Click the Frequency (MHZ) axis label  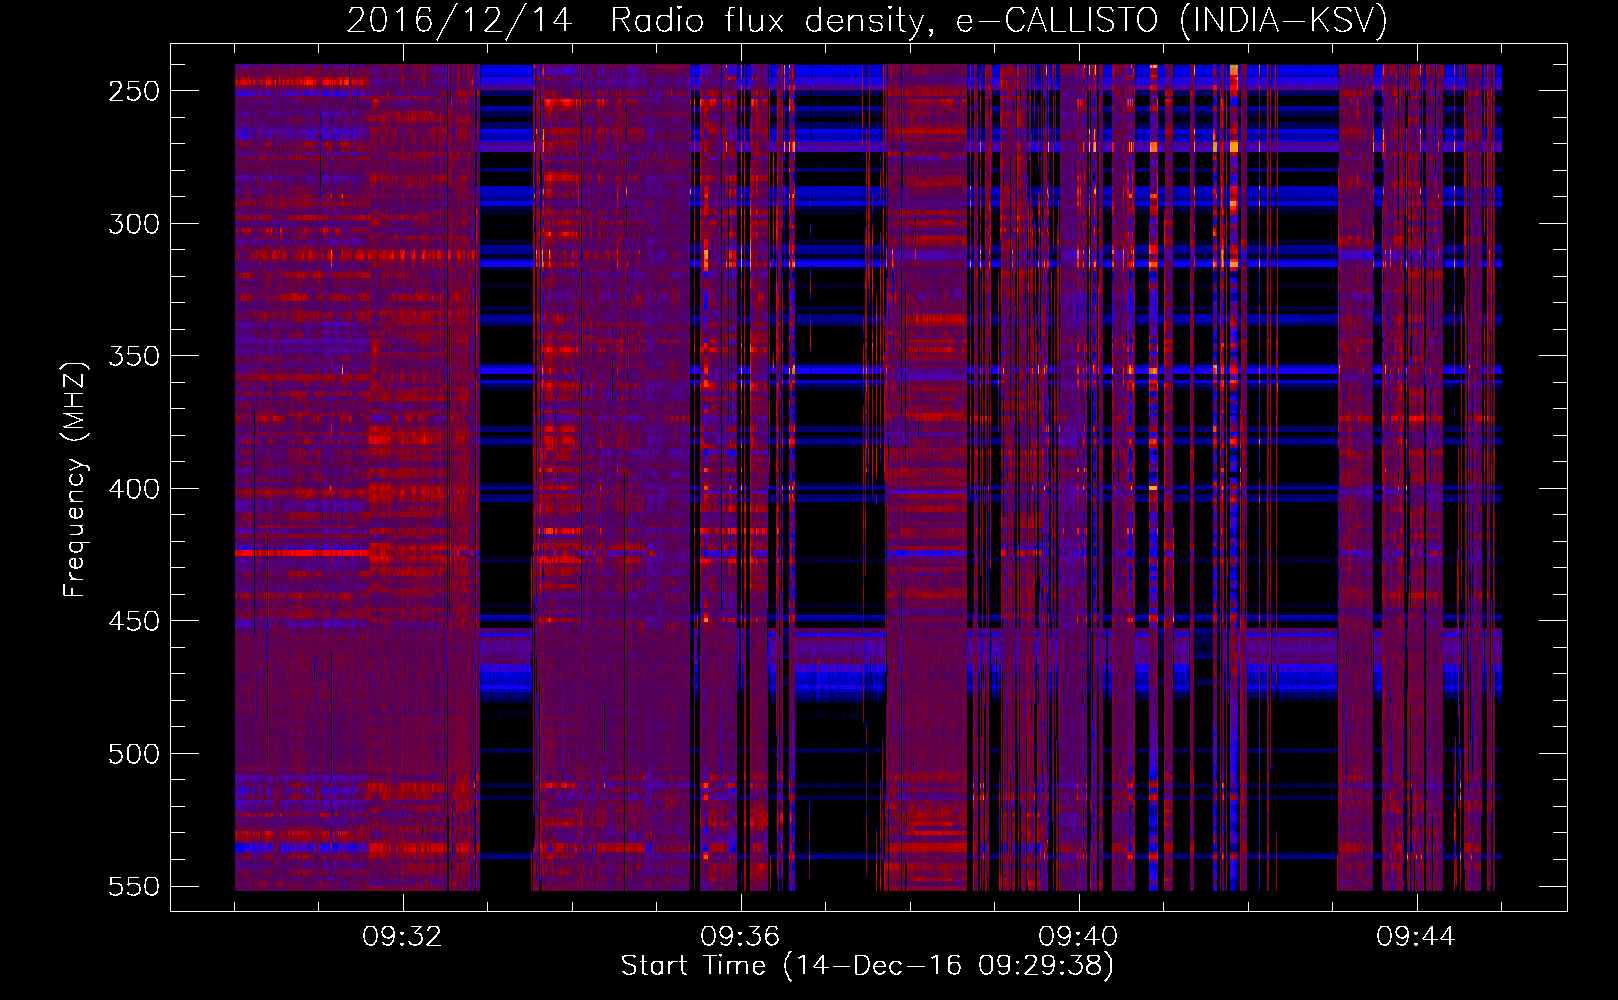coord(75,480)
